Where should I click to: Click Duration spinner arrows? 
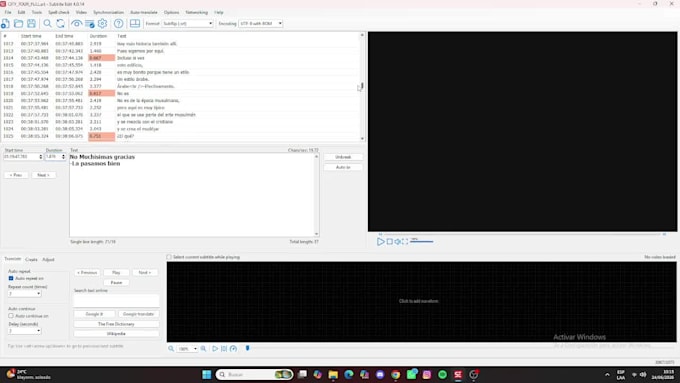coord(63,157)
